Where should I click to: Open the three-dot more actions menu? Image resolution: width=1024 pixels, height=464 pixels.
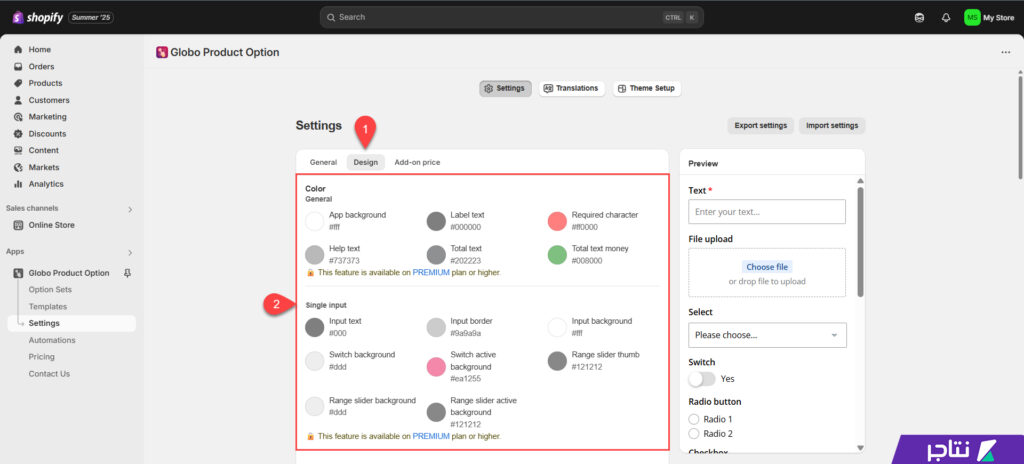[1006, 52]
